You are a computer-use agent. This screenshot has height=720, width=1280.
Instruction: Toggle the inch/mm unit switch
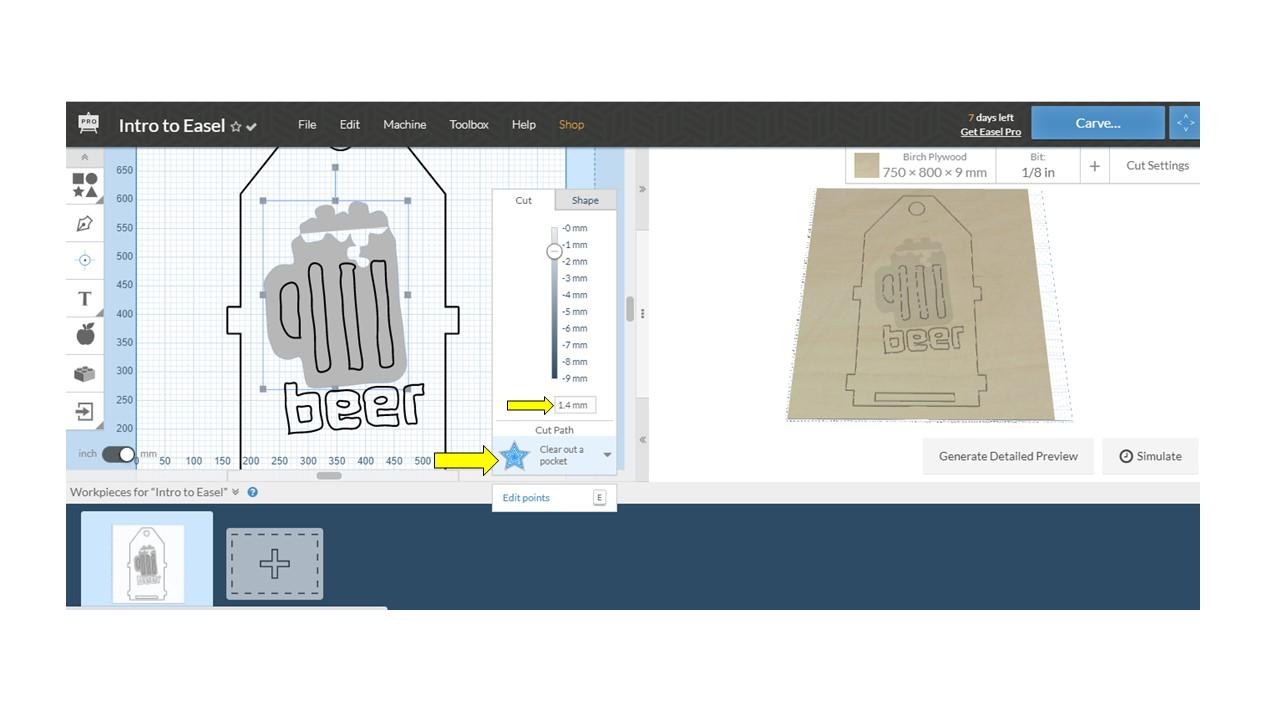click(118, 454)
